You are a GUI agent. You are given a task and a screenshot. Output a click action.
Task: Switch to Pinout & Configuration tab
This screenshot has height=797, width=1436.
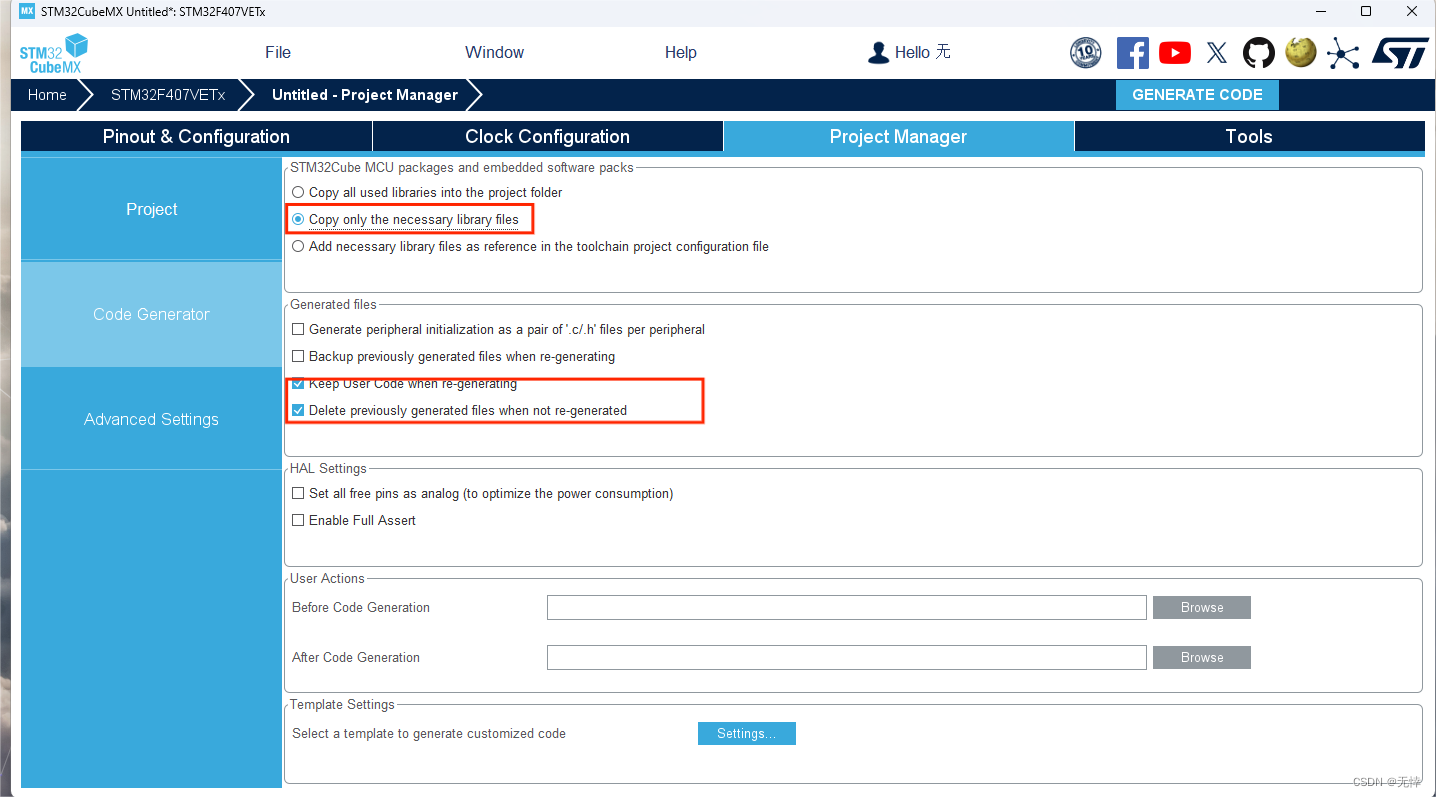196,136
